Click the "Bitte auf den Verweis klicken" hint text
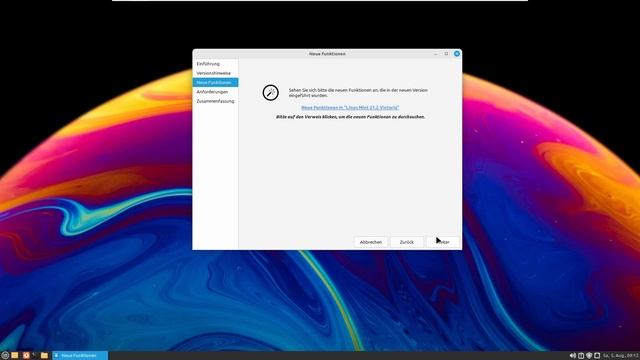This screenshot has height=360, width=640. (x=350, y=117)
